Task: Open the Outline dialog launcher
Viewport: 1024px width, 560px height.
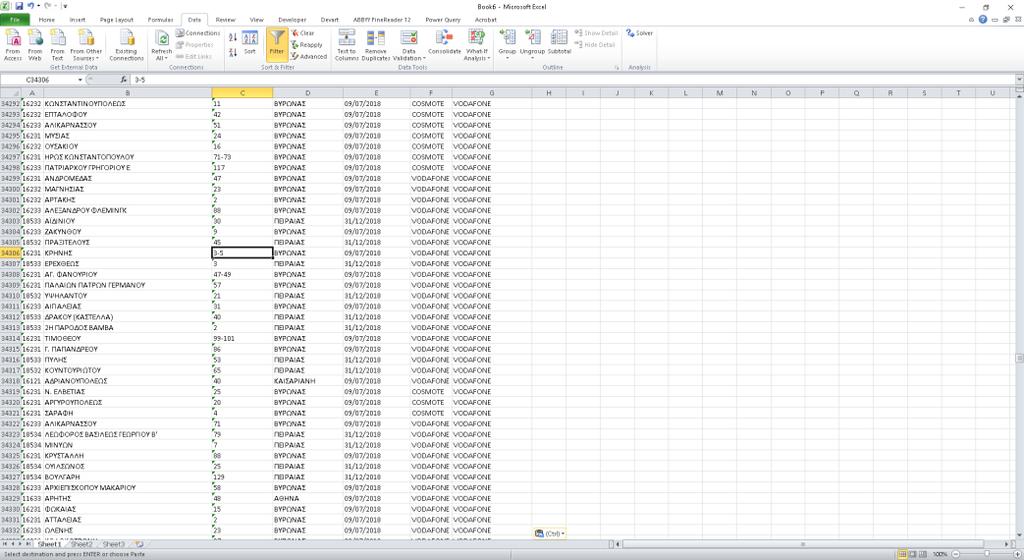Action: click(x=616, y=67)
